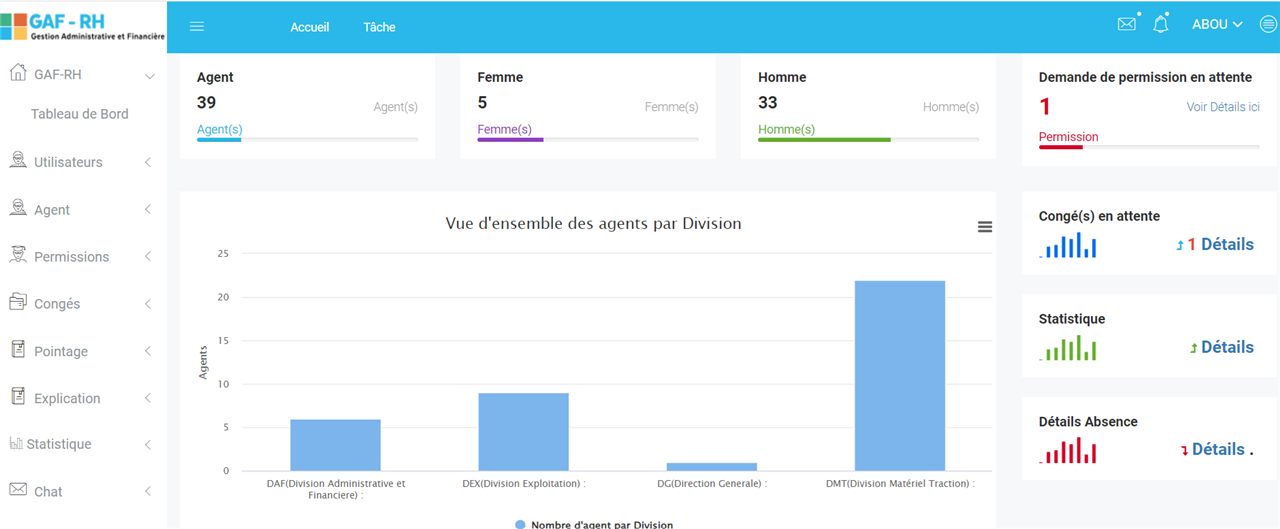Open Détails in the Détails Absence card
The image size is (1280, 529).
point(1218,449)
